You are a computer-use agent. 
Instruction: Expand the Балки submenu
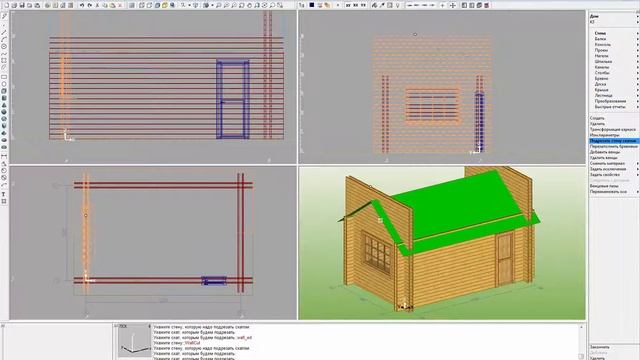616,39
